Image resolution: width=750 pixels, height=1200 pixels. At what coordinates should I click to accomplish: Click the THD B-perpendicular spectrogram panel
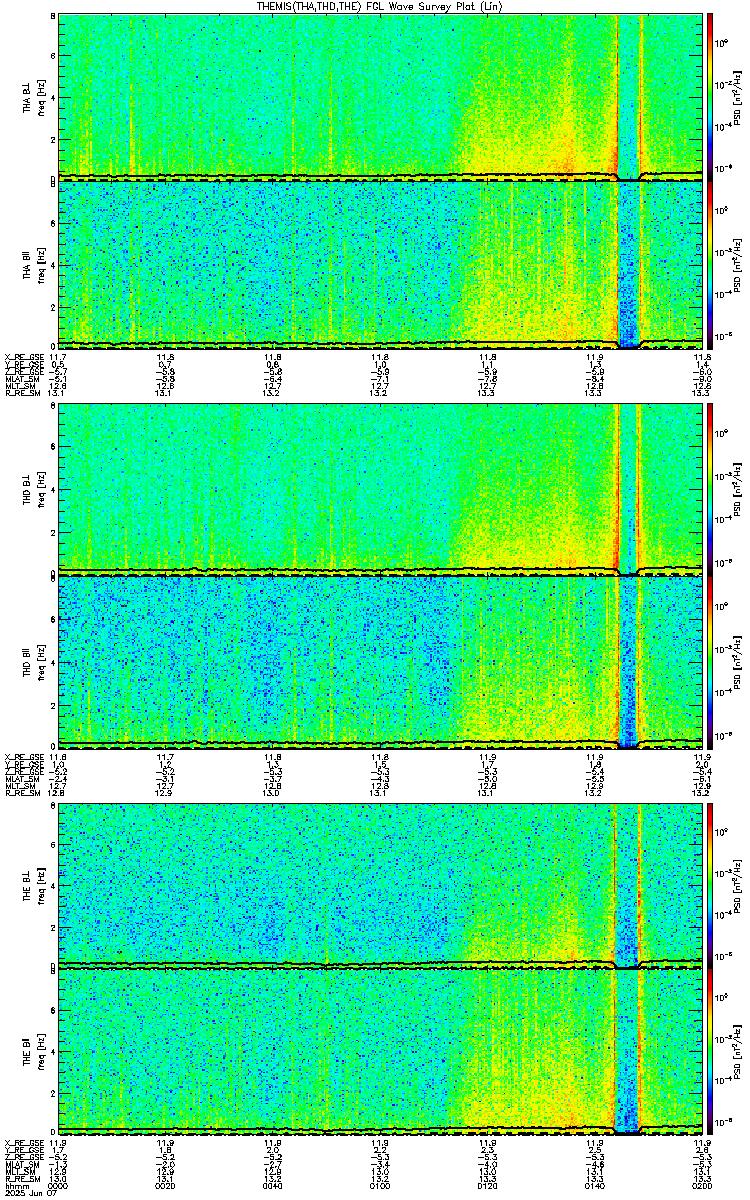pos(380,488)
